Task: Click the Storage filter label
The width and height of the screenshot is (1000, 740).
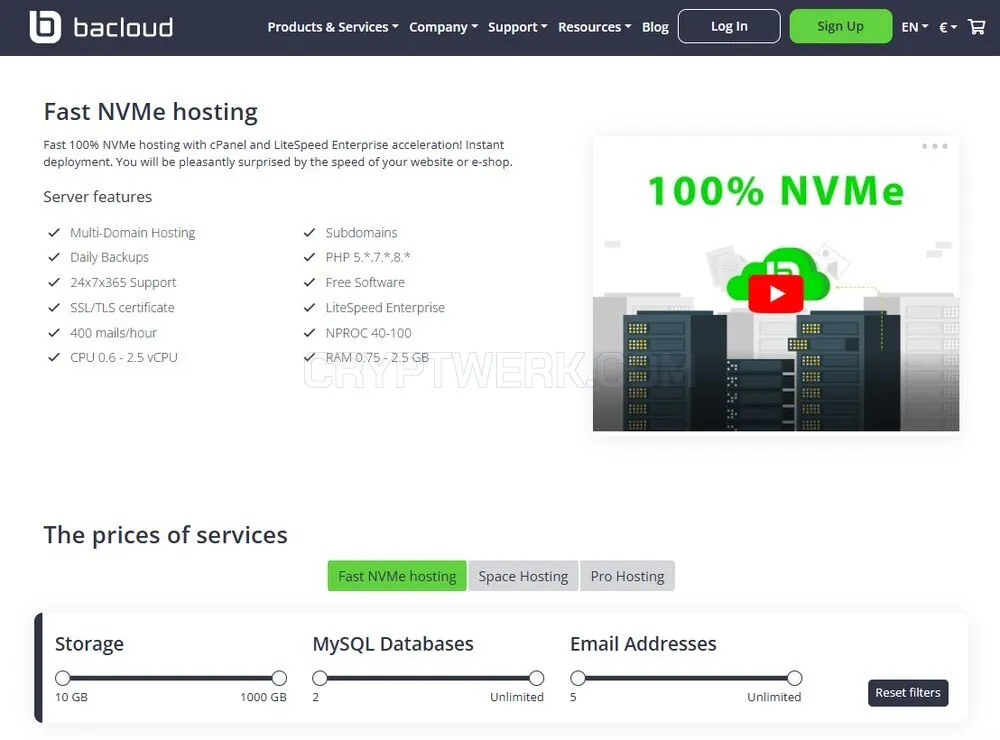Action: click(x=89, y=644)
